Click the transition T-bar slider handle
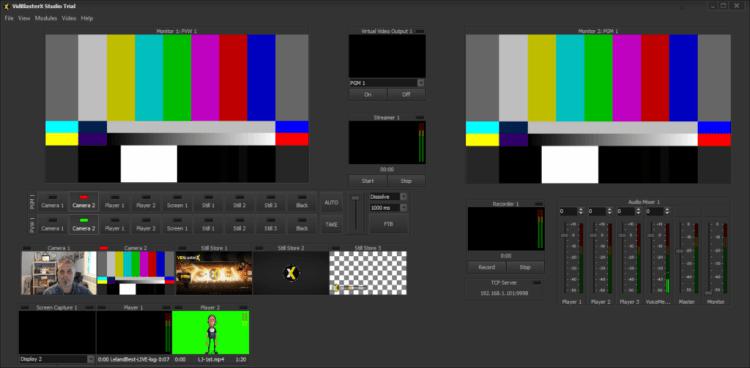 point(355,198)
